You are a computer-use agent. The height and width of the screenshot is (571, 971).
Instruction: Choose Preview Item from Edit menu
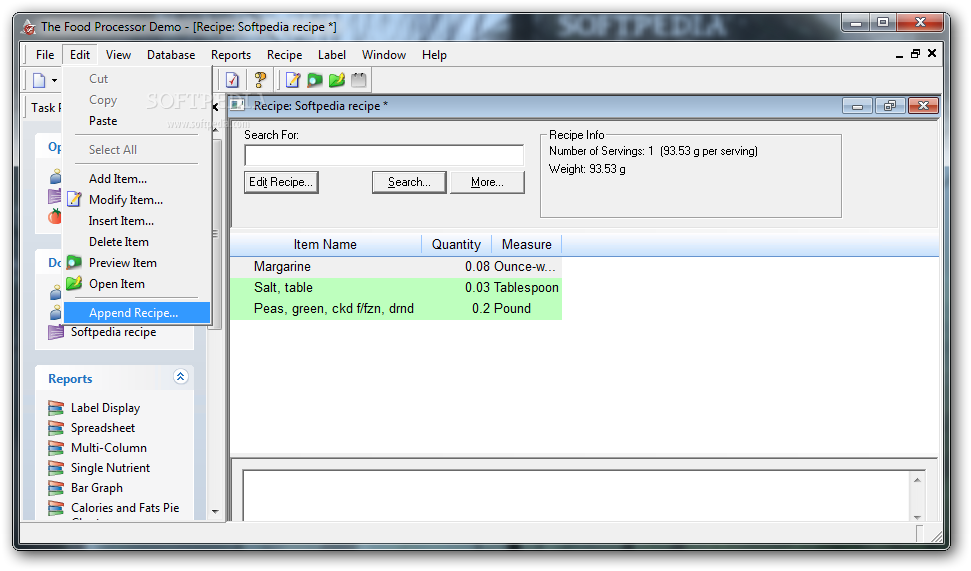137,263
